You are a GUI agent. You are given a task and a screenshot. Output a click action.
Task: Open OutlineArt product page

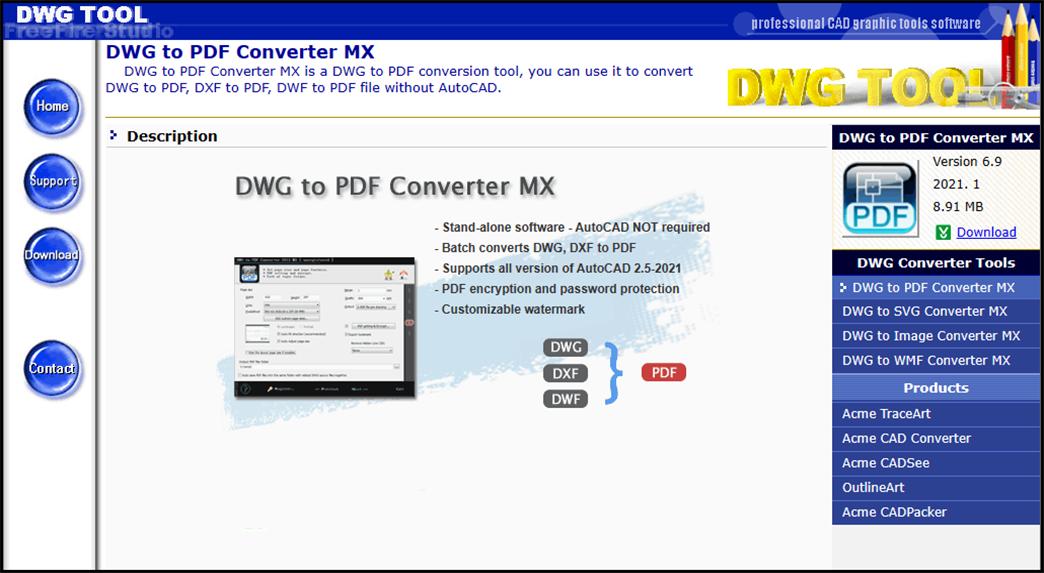[x=935, y=488]
